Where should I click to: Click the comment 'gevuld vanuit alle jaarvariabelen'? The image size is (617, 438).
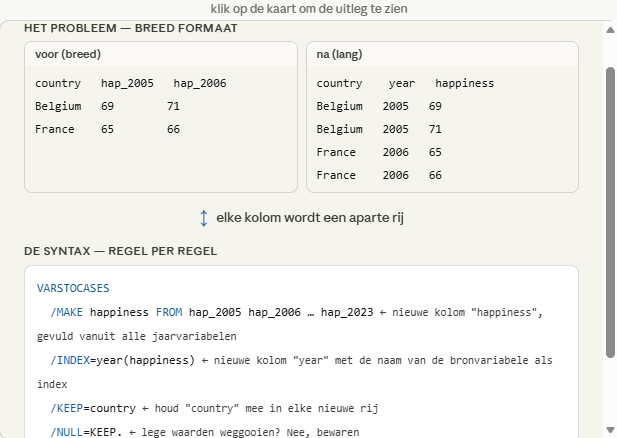tap(137, 337)
